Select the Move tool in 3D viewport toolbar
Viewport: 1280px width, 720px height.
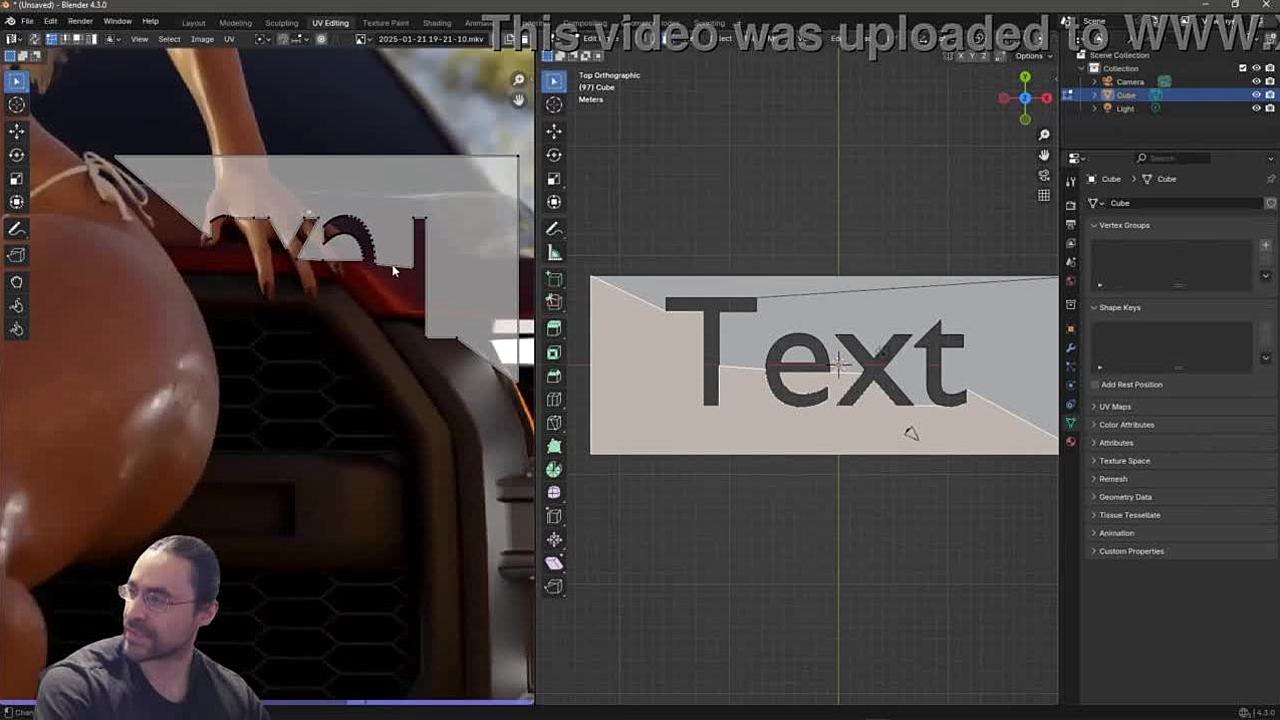(554, 130)
